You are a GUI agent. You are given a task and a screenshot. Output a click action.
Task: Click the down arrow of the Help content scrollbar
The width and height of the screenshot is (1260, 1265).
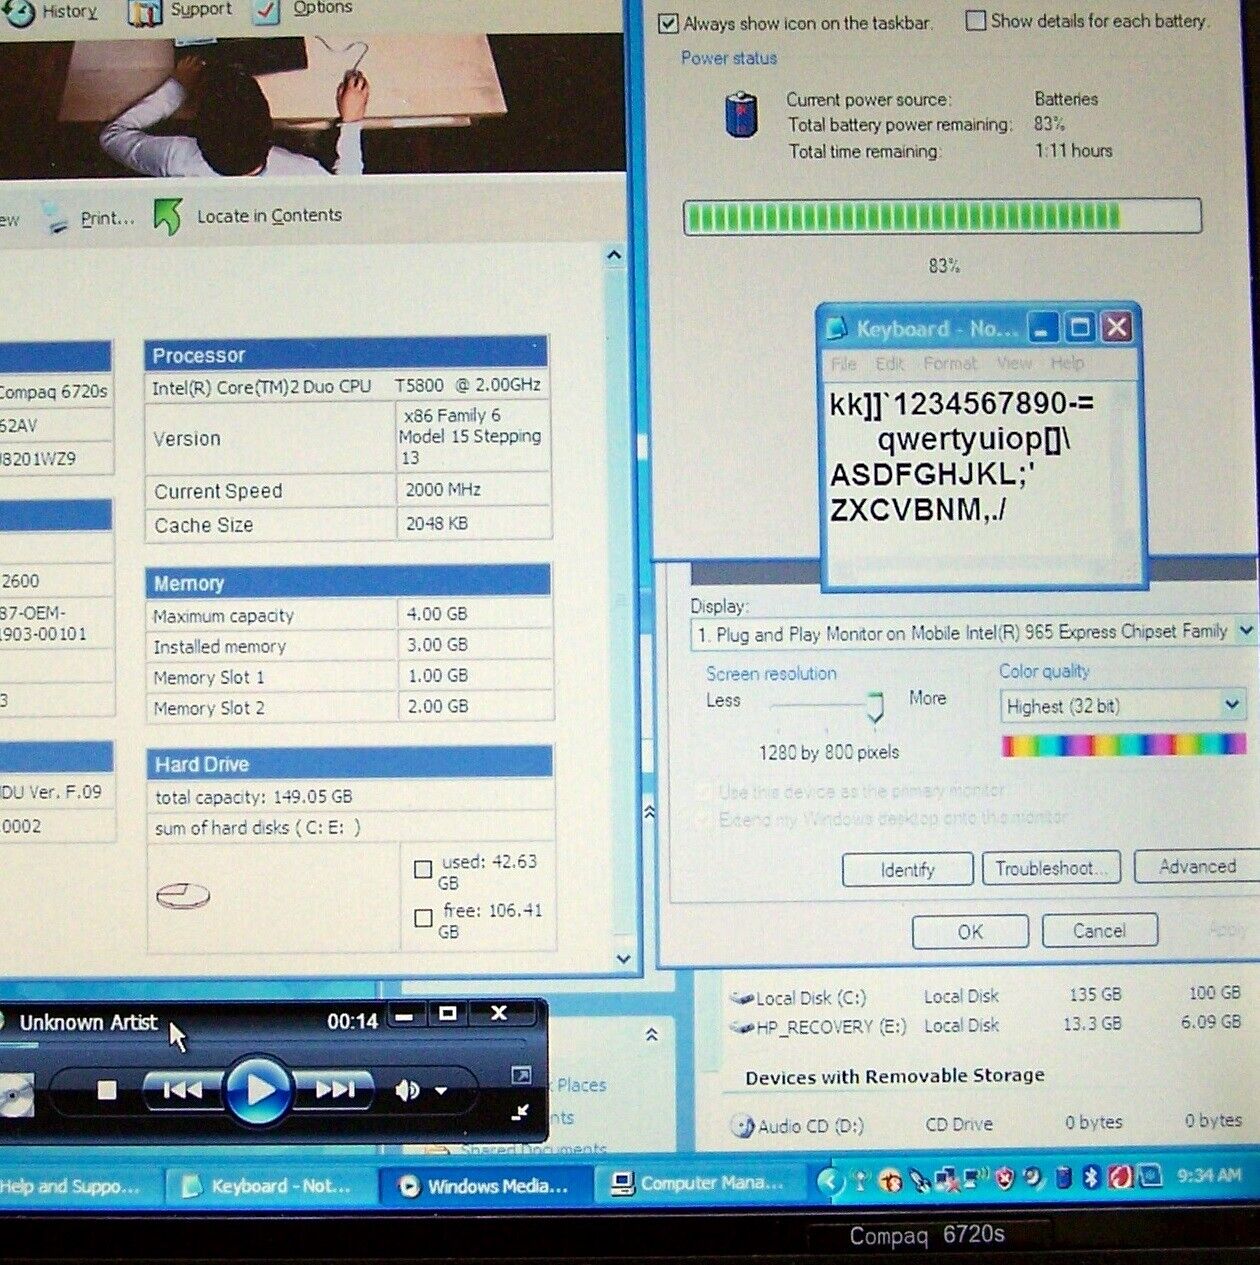pos(623,959)
